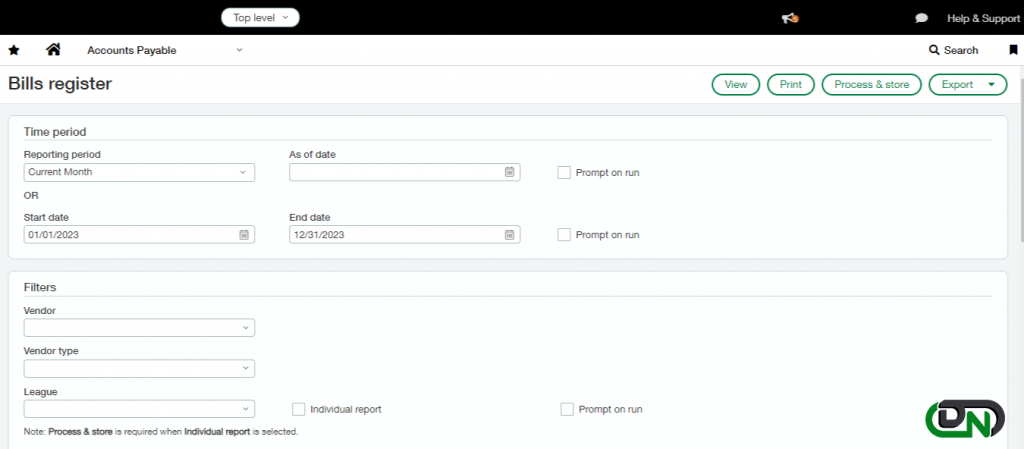Click the bookmark icon near Search
Screen dimensions: 1024x449
[x=1013, y=50]
